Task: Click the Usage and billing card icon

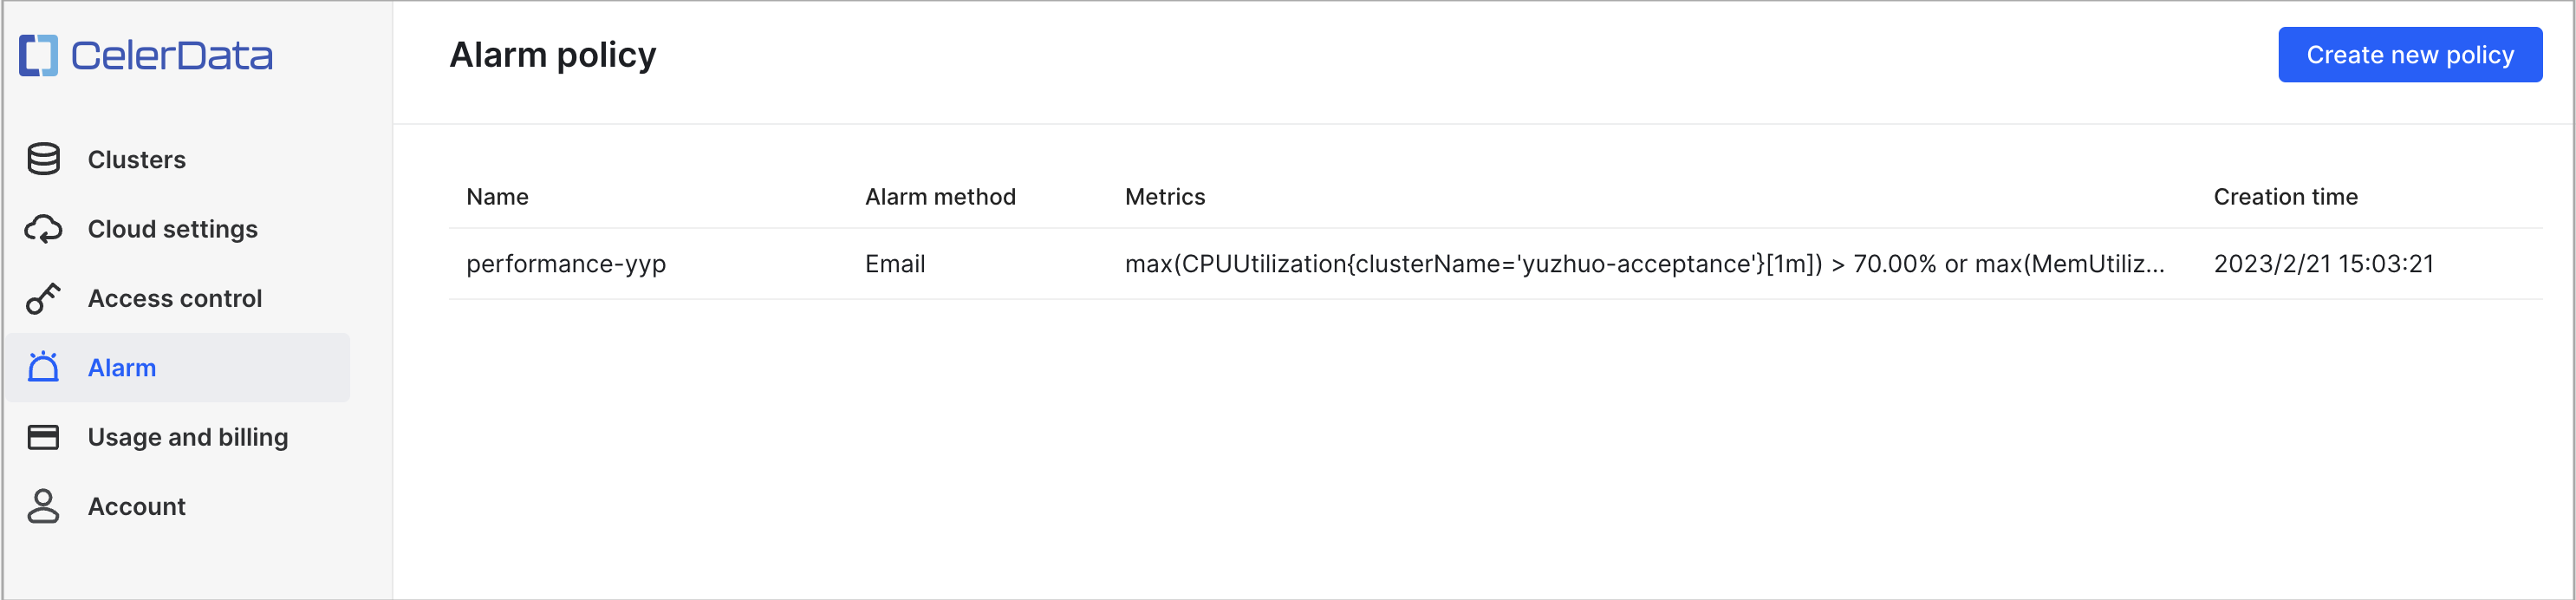Action: coord(43,437)
